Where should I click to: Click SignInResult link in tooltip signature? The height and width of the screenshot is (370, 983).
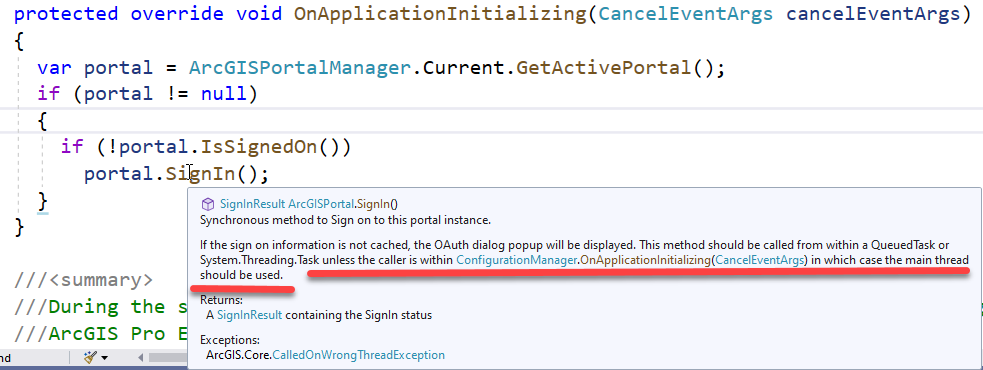[252, 204]
